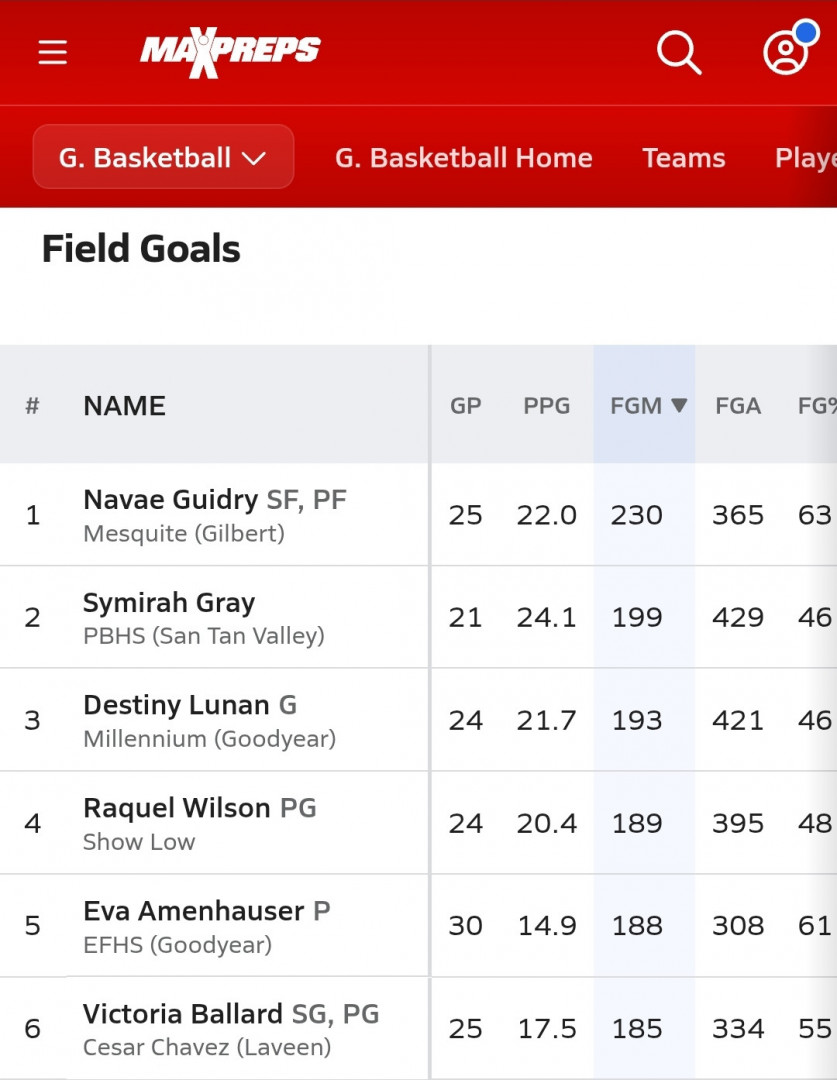
Task: Open Eva Amenhauser's player profile
Action: tap(194, 911)
